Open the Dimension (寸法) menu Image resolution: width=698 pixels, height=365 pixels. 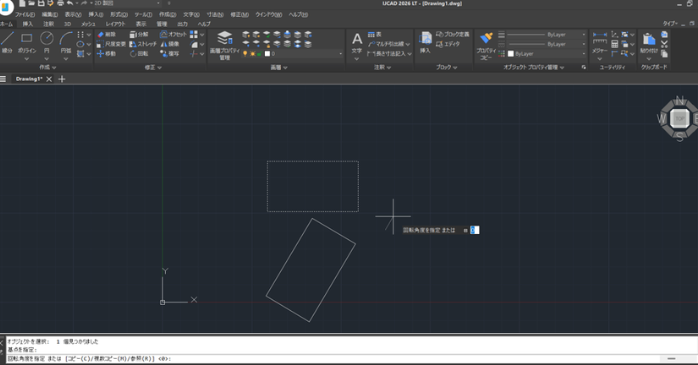[x=215, y=15]
